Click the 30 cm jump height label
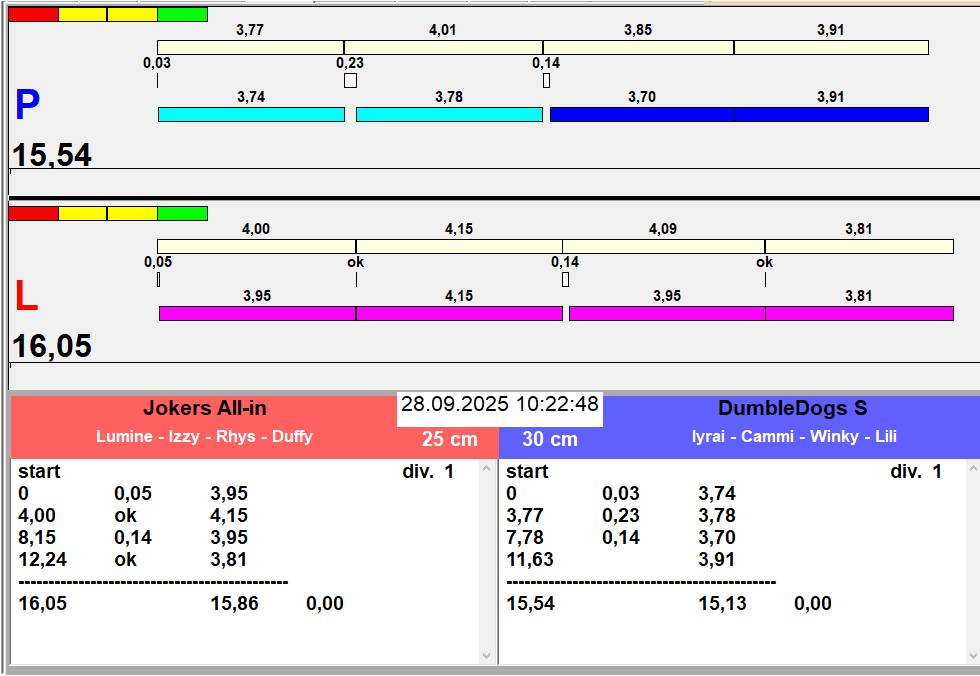 [x=550, y=439]
